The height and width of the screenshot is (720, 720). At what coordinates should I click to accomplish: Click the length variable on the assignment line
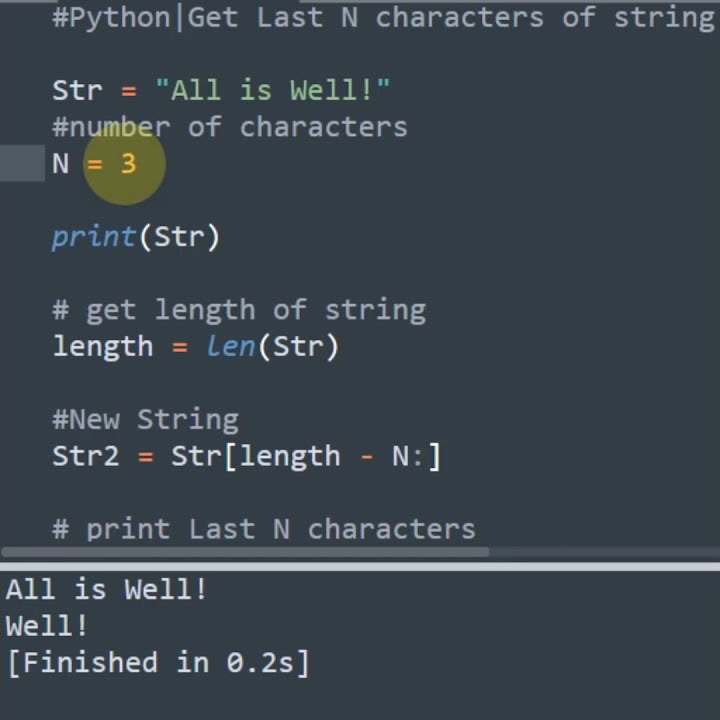point(102,347)
